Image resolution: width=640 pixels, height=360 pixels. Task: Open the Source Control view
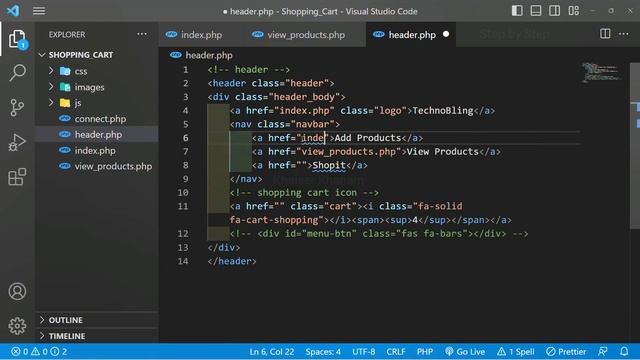(17, 108)
